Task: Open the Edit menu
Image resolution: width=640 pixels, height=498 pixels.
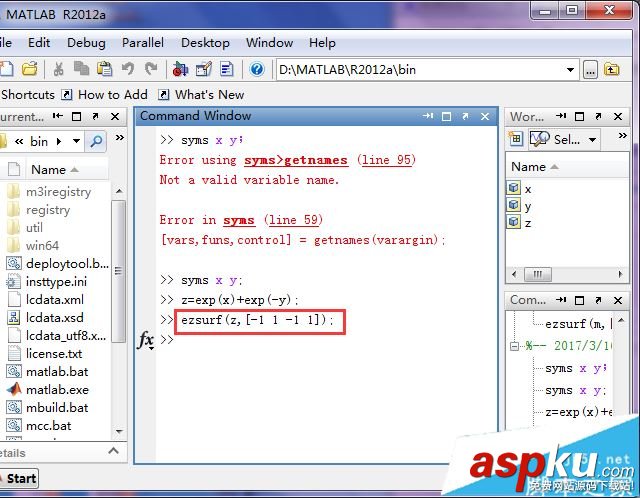Action: click(39, 42)
